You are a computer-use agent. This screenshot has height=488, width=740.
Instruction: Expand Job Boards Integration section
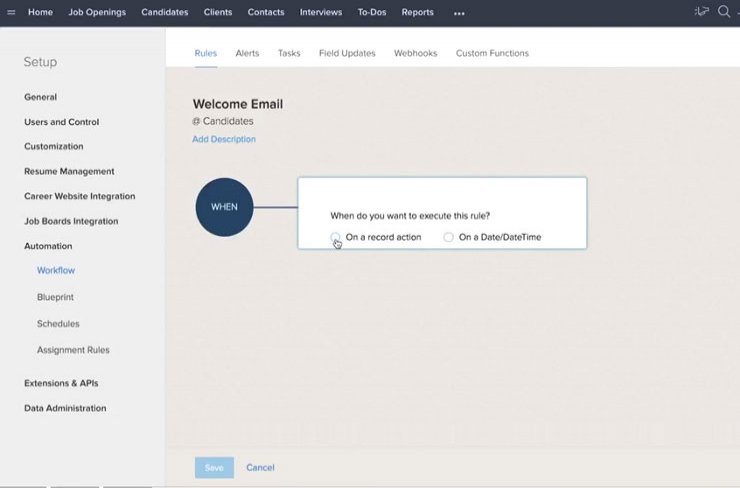[71, 221]
